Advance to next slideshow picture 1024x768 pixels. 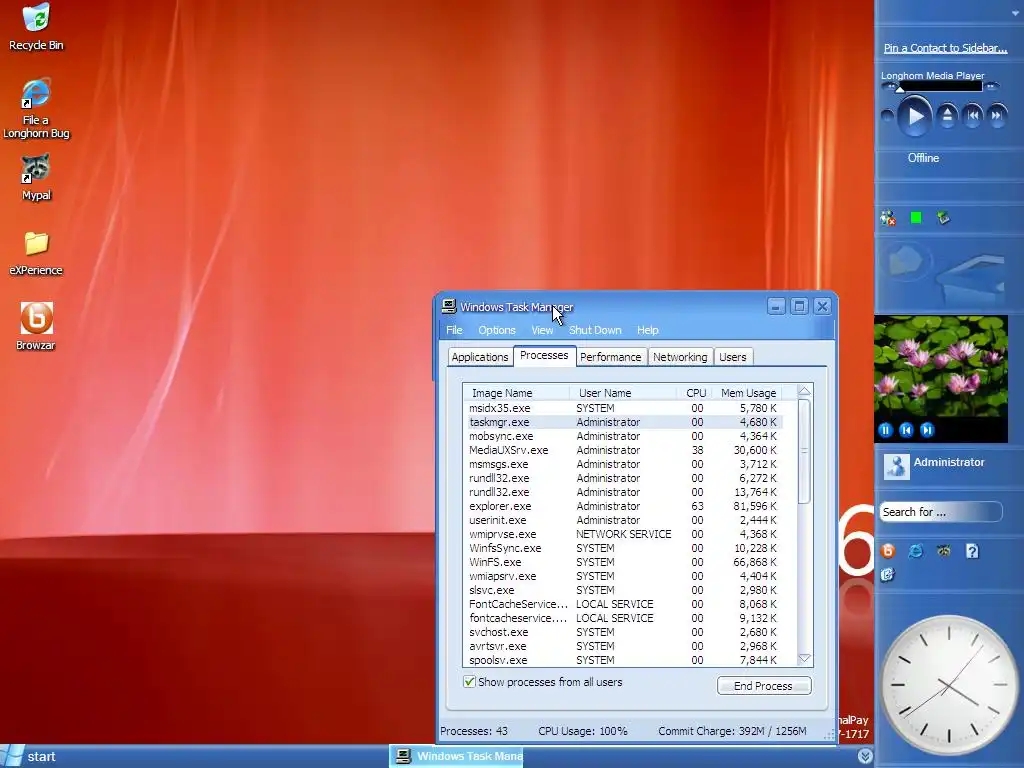click(927, 430)
